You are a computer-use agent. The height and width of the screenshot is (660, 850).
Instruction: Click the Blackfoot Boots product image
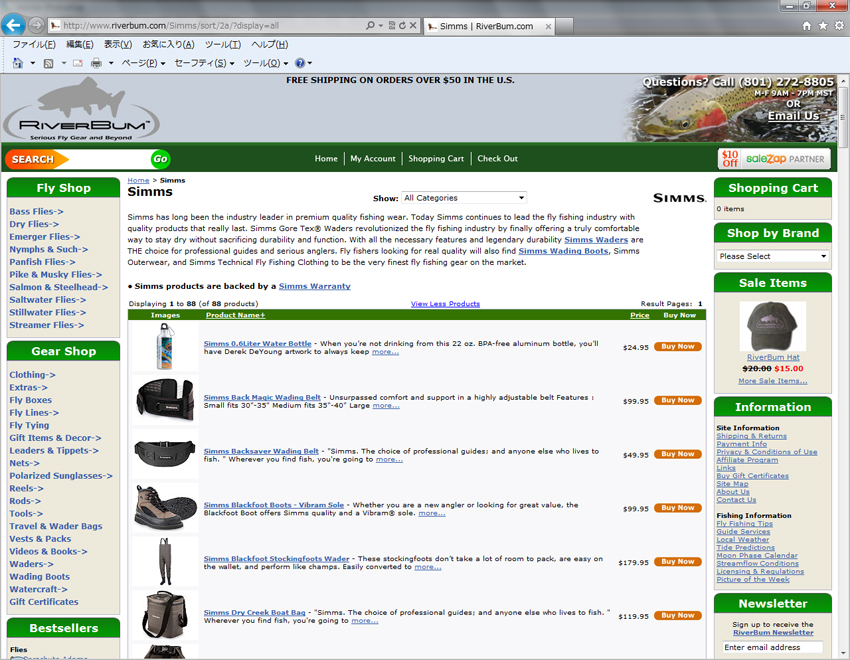pos(165,508)
